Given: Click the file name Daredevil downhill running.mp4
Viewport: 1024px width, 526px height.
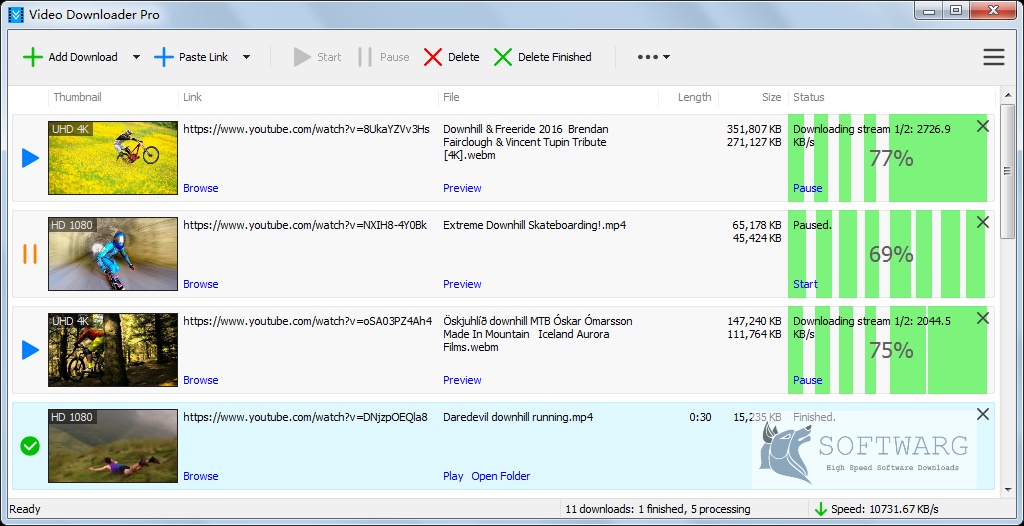Looking at the screenshot, I should (x=518, y=418).
